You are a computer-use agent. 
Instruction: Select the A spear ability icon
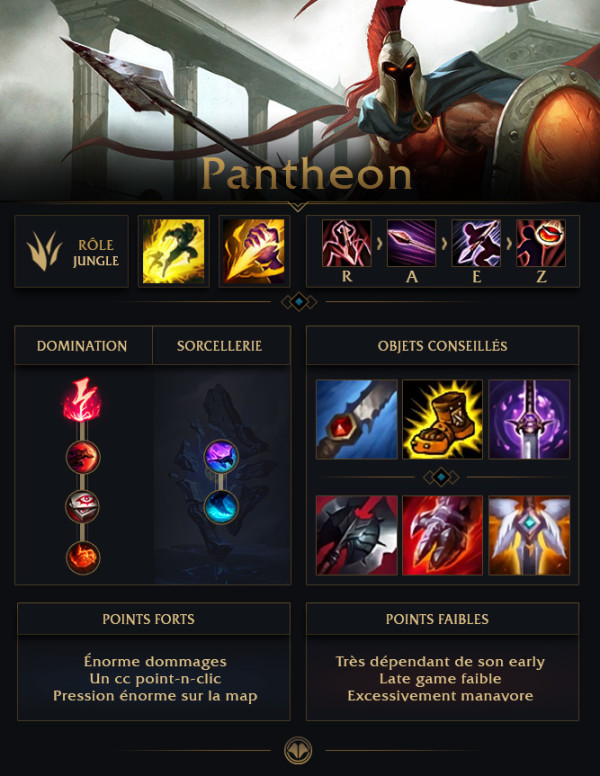point(411,243)
